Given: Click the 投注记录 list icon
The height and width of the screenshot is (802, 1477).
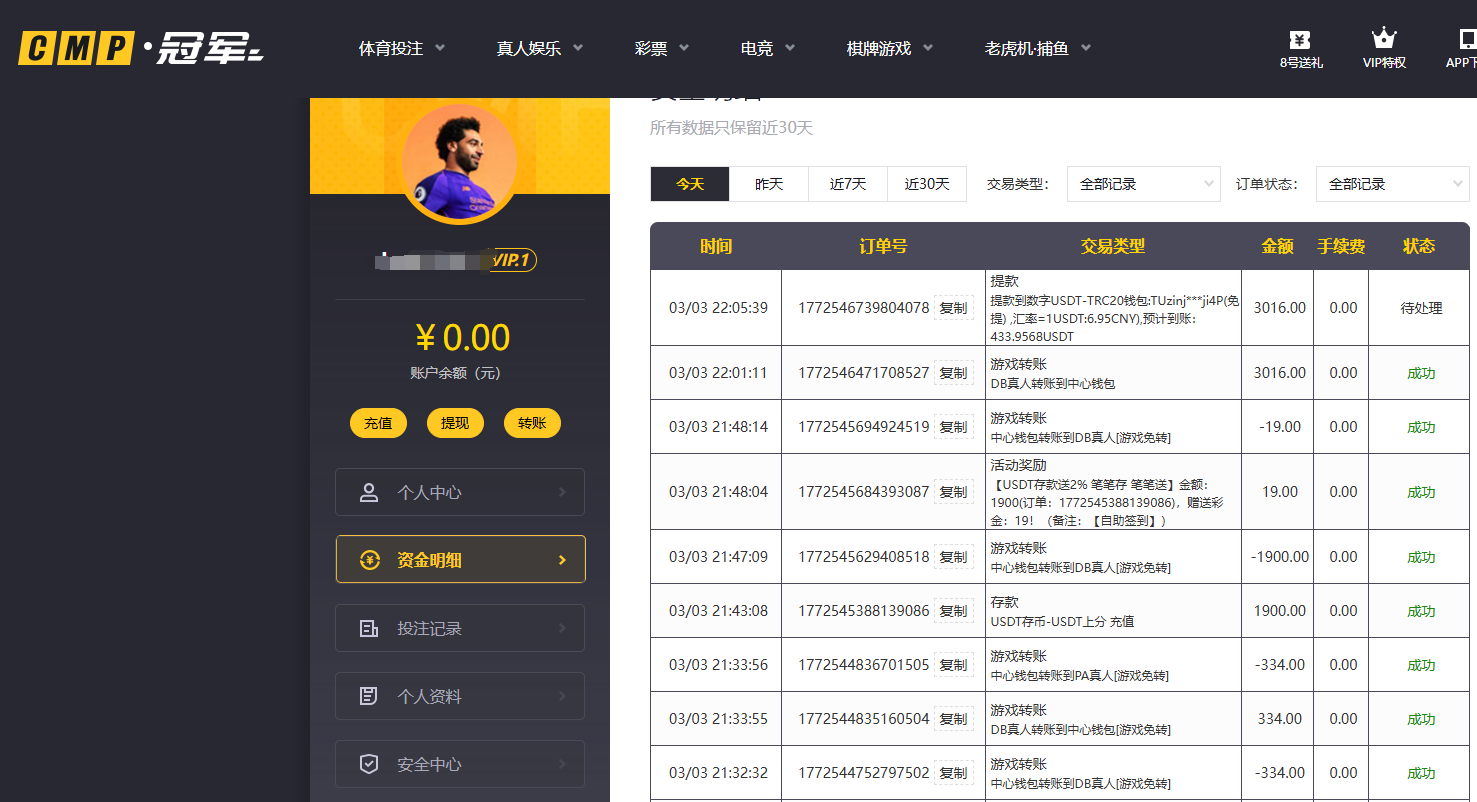Looking at the screenshot, I should tap(369, 628).
